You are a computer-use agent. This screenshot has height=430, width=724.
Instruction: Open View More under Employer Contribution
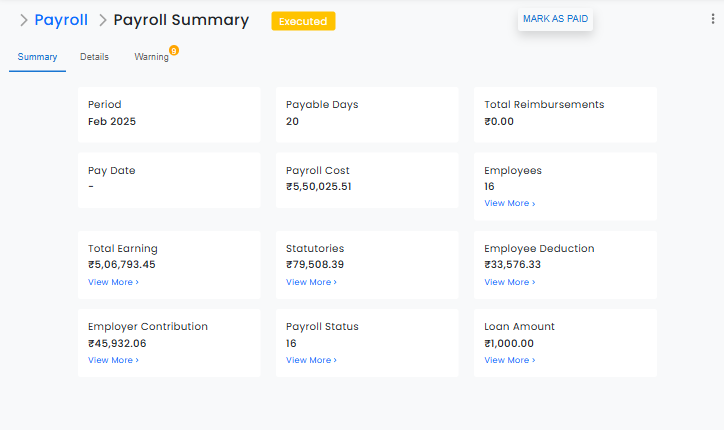113,360
